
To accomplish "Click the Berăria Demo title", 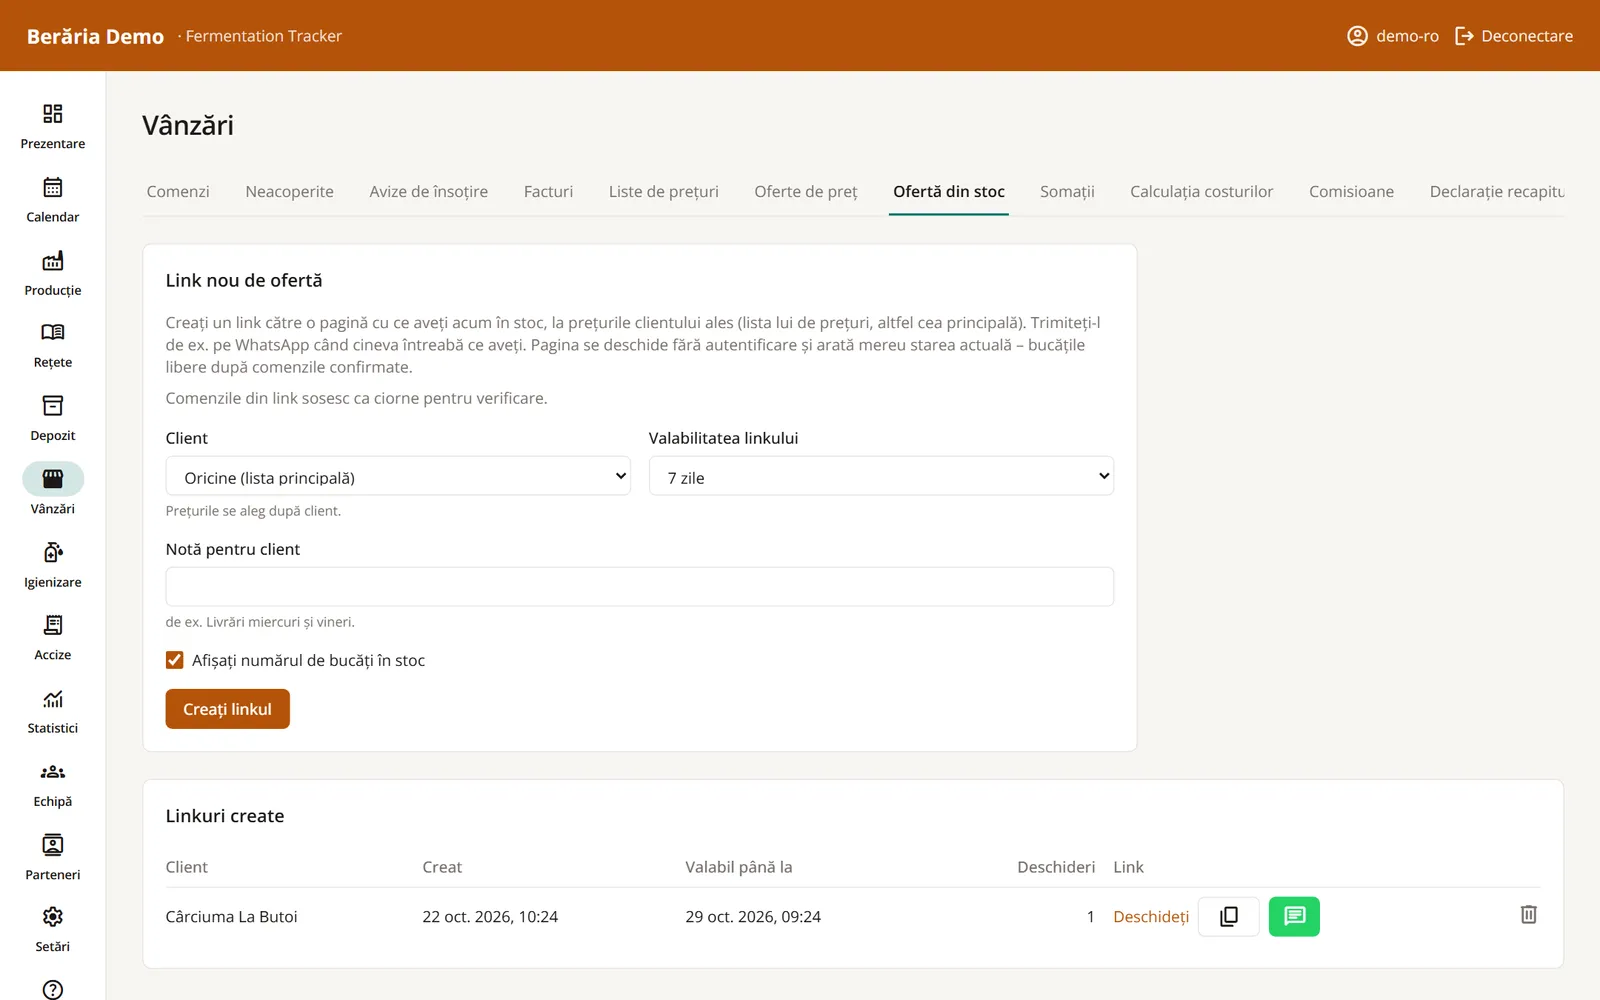I will (x=95, y=36).
